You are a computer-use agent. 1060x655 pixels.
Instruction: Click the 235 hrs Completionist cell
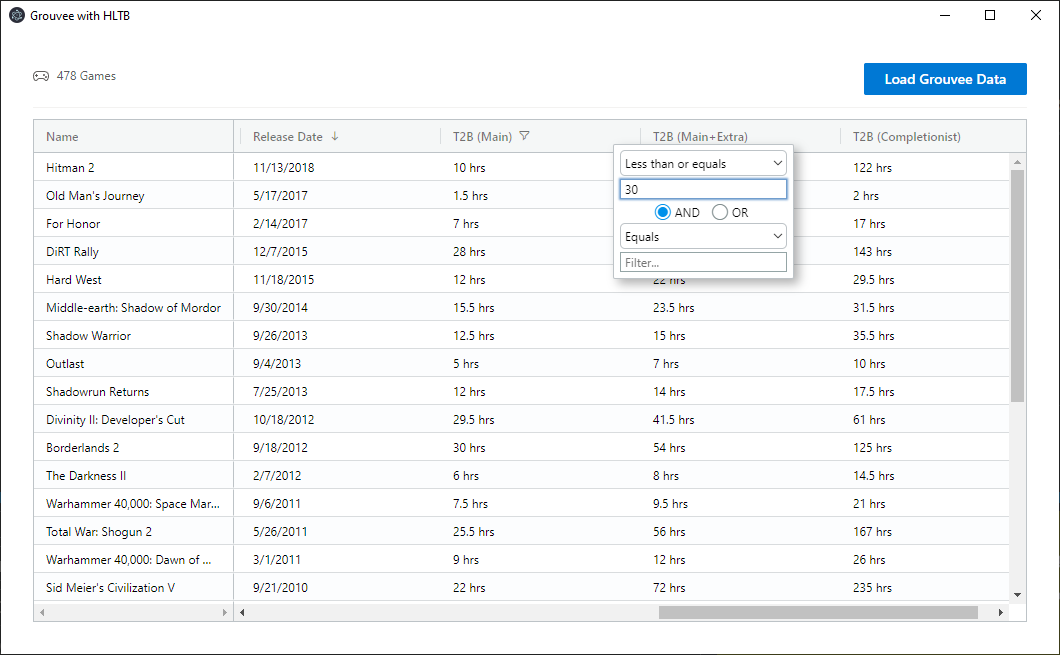(x=872, y=588)
